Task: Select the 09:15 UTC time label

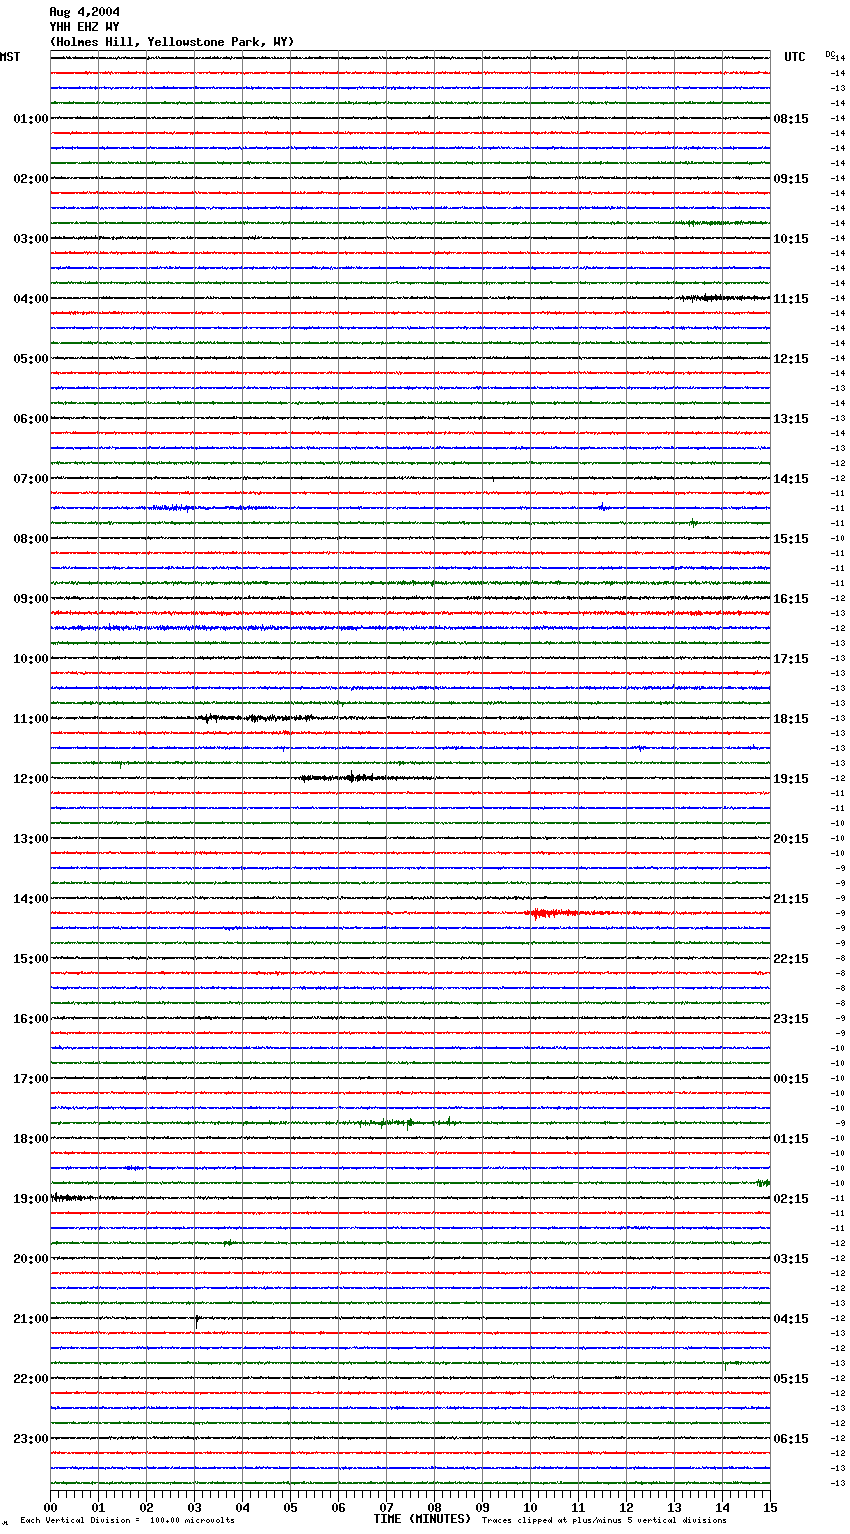Action: click(791, 179)
